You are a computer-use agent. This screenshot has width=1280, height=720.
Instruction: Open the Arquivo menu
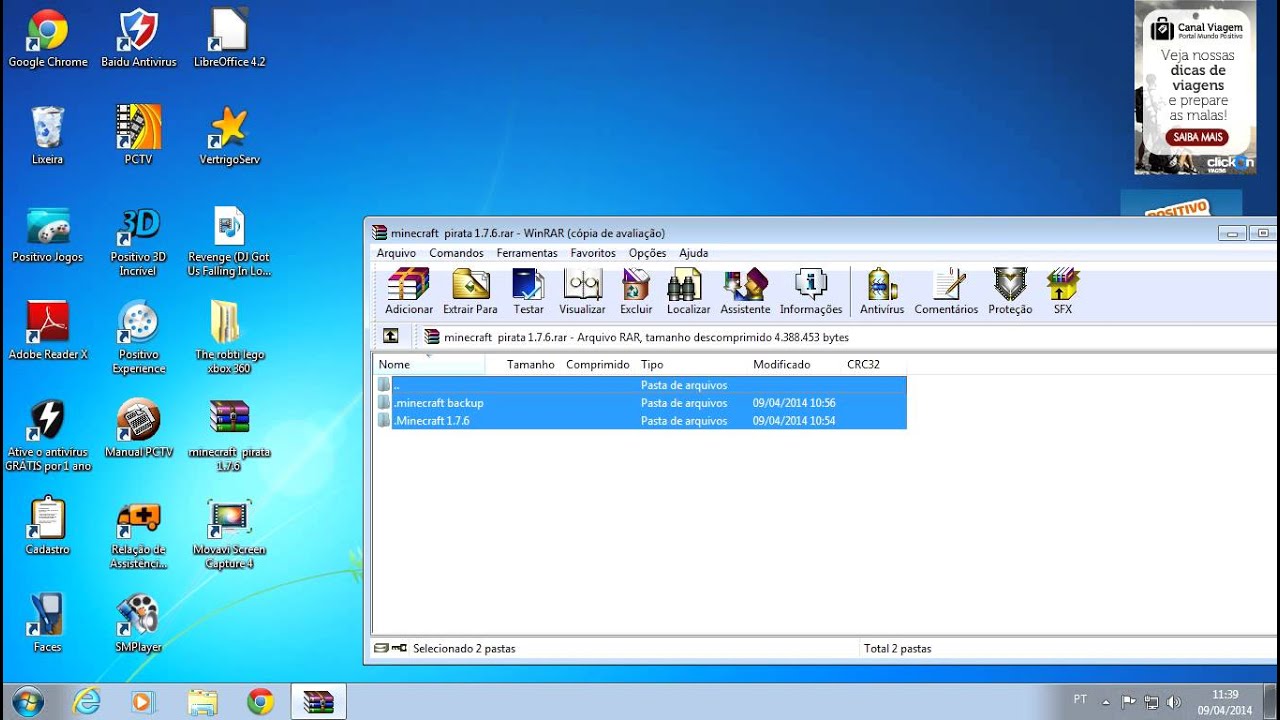click(396, 253)
